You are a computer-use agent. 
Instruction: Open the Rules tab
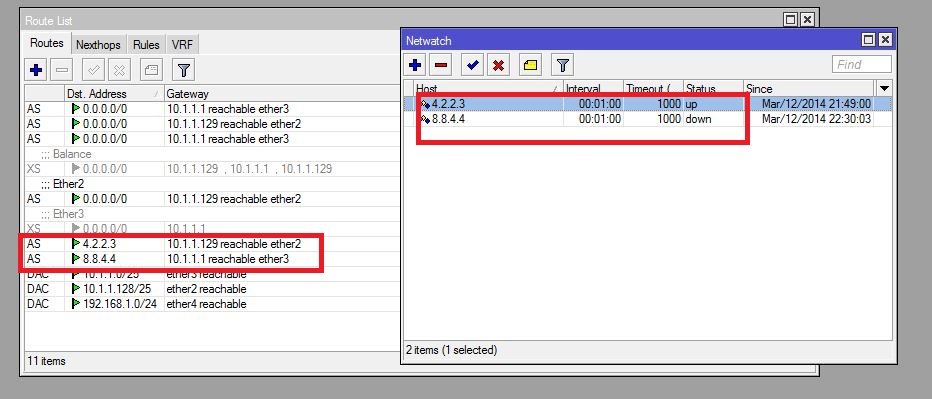[146, 45]
